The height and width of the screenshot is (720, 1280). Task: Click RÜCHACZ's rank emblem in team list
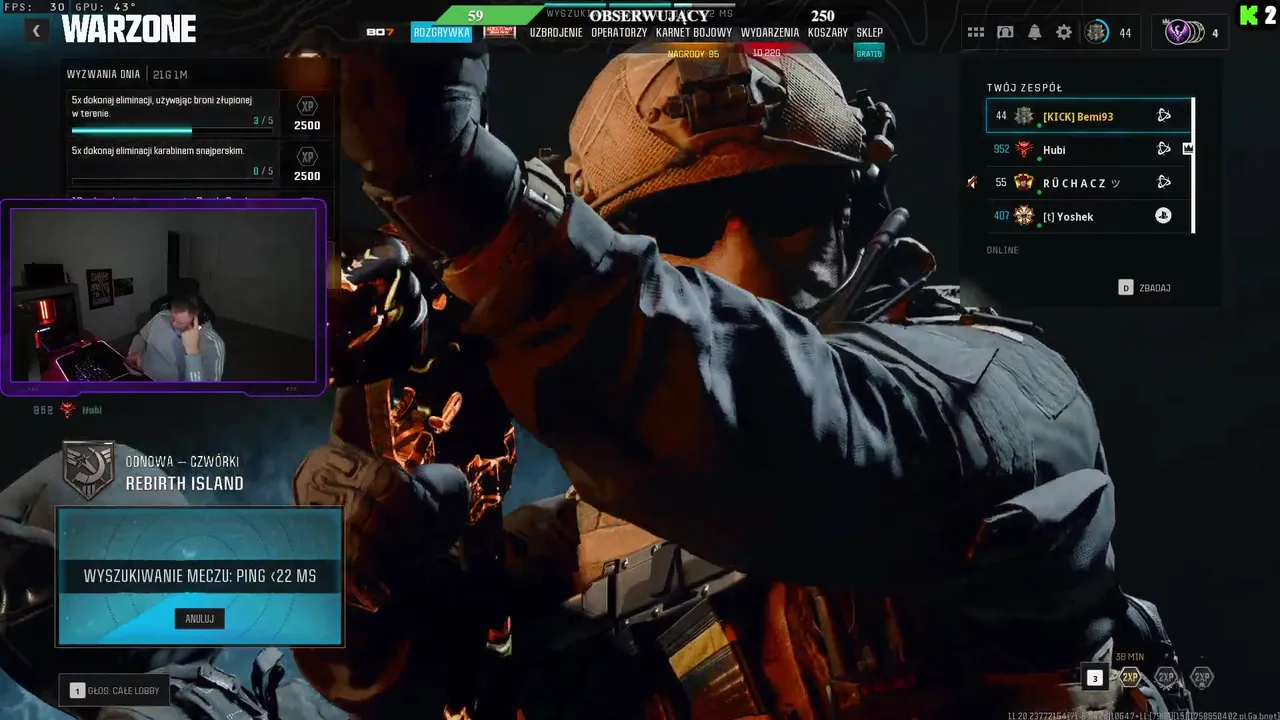[x=1024, y=182]
